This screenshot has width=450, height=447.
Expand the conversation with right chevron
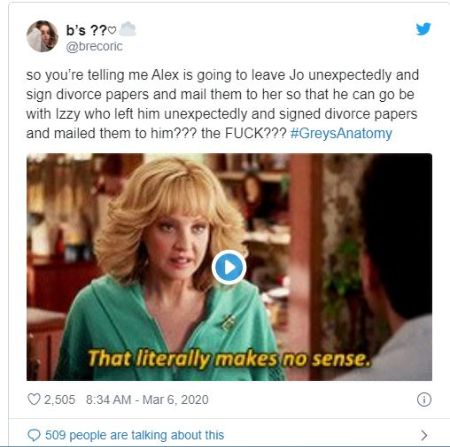pos(424,435)
